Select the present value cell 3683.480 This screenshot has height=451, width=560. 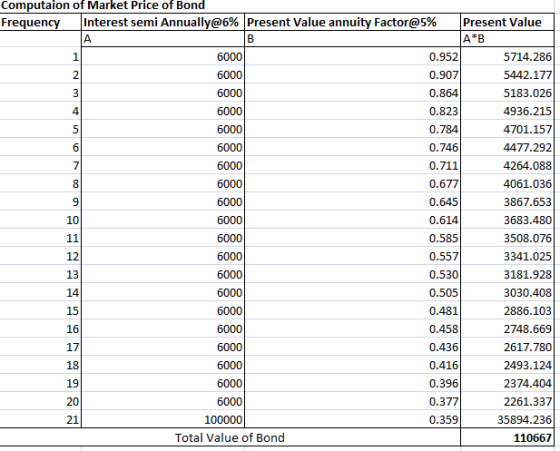(508, 220)
